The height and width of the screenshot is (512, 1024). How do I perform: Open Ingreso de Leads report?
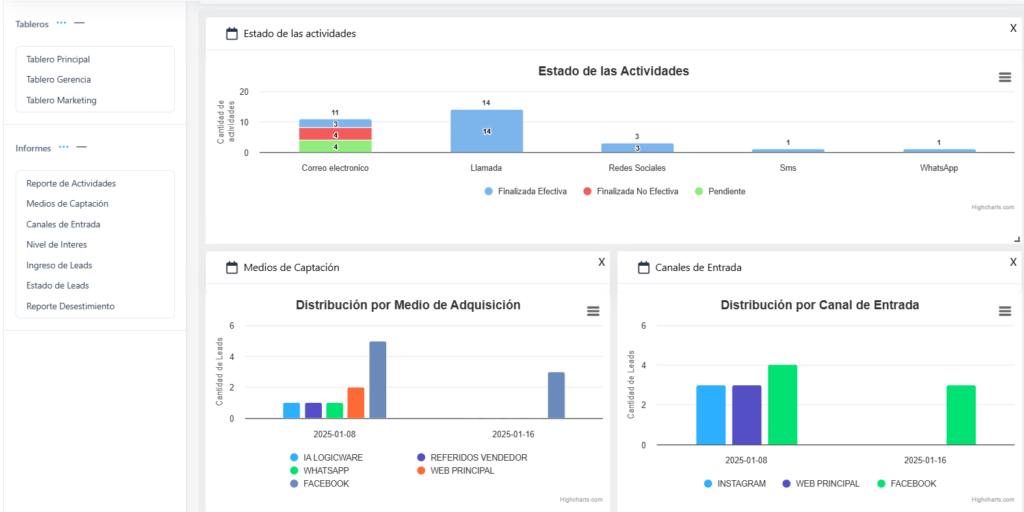tap(59, 265)
